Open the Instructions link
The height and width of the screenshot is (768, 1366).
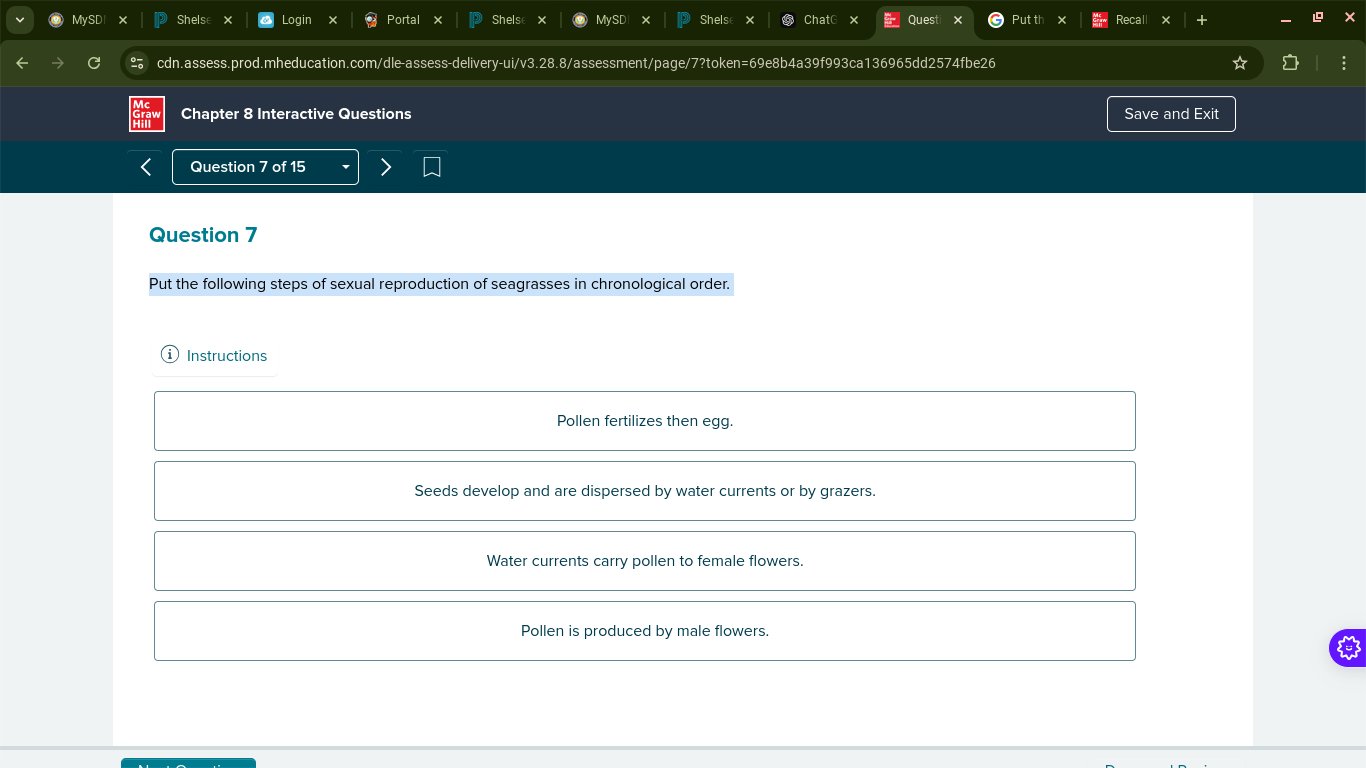(x=227, y=356)
